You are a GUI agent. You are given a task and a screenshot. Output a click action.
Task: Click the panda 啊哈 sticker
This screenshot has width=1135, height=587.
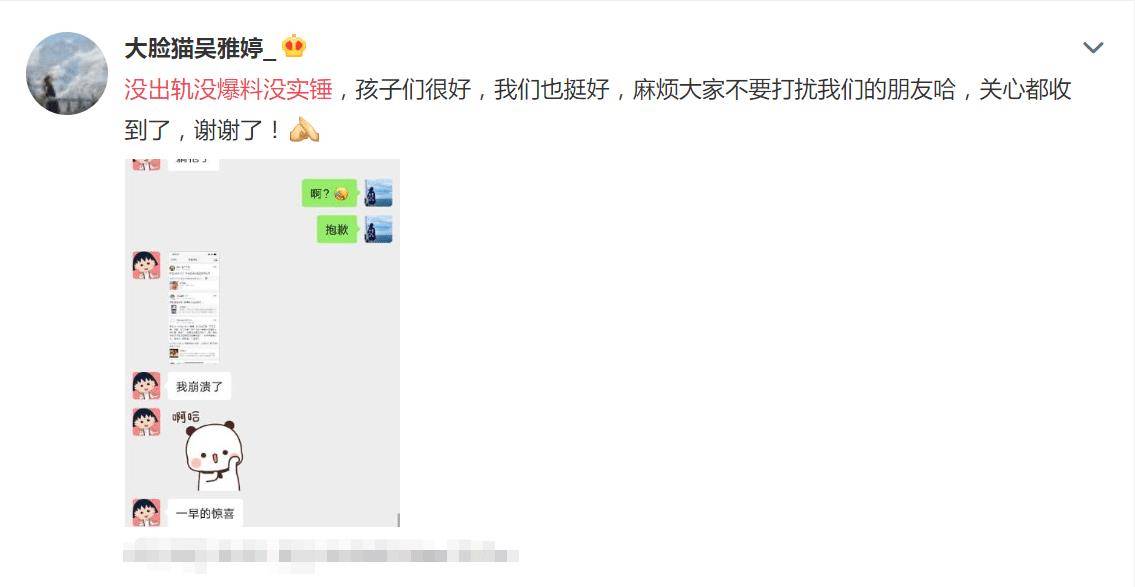coord(208,450)
